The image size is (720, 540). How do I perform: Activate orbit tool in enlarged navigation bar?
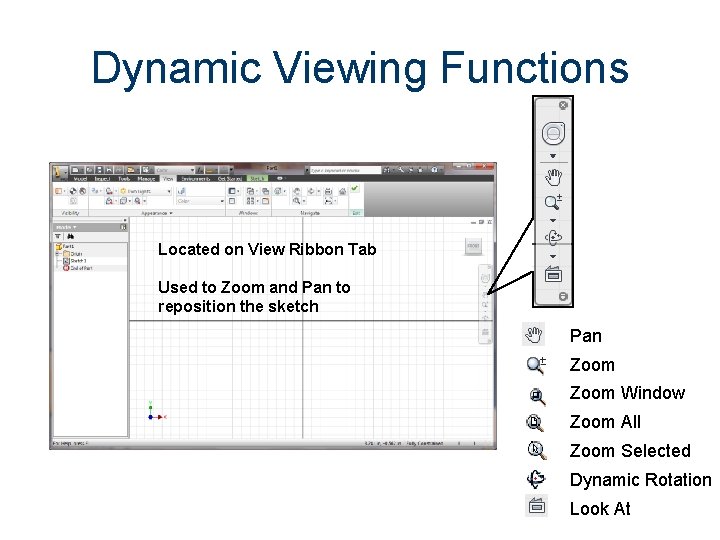pyautogui.click(x=553, y=237)
